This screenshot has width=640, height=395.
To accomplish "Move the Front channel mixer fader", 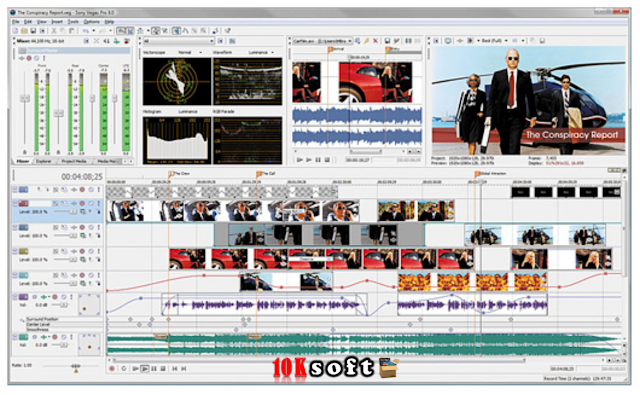I will [x=25, y=98].
